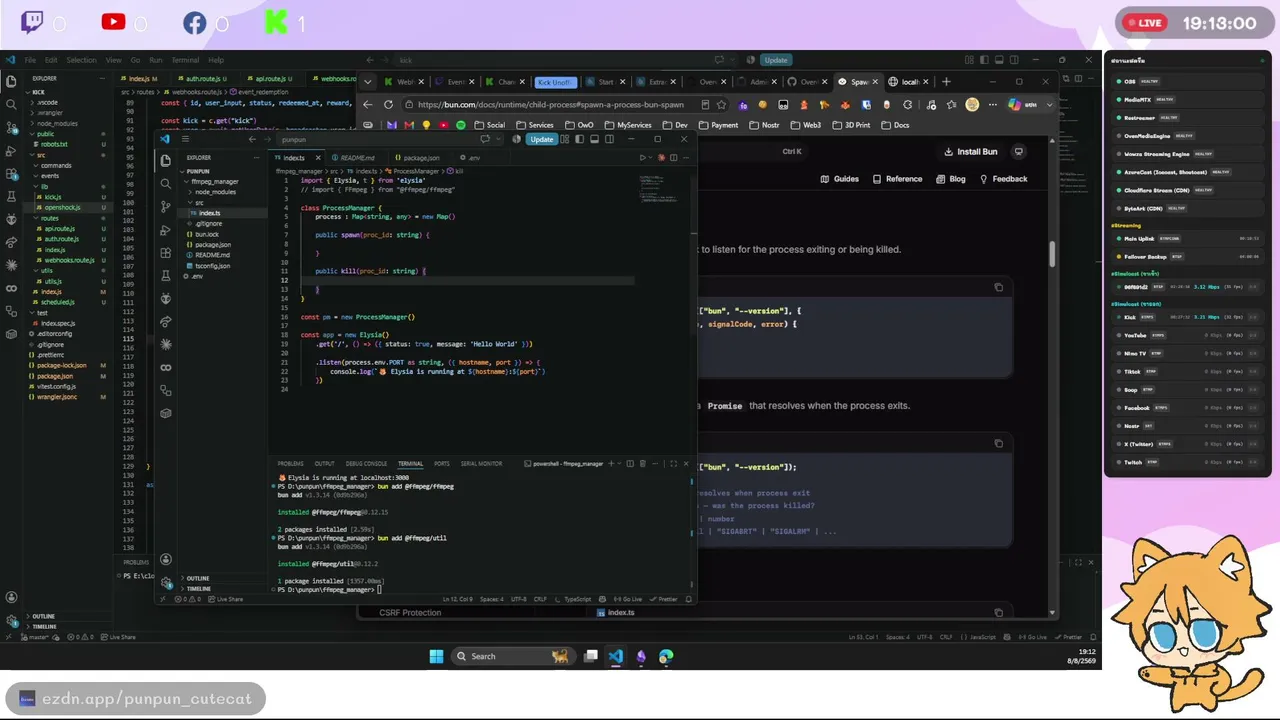This screenshot has width=1280, height=720.
Task: Open Manage gear in punpun window activity bar
Action: point(166,581)
